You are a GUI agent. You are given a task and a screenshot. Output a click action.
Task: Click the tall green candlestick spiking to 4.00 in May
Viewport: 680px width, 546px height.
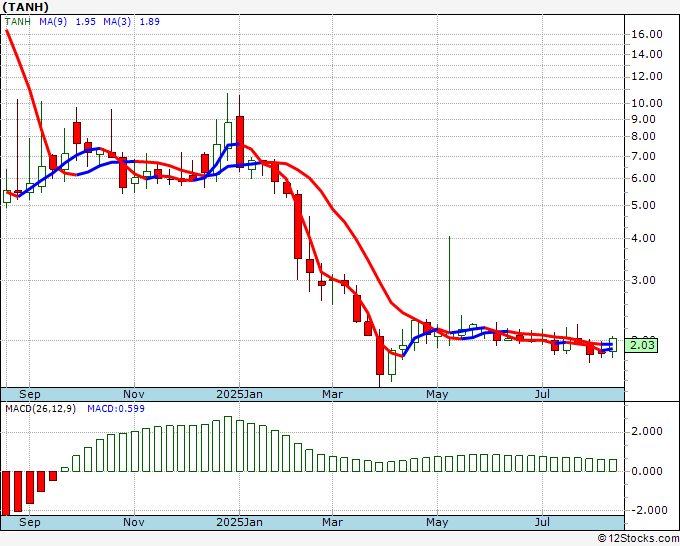click(x=449, y=291)
